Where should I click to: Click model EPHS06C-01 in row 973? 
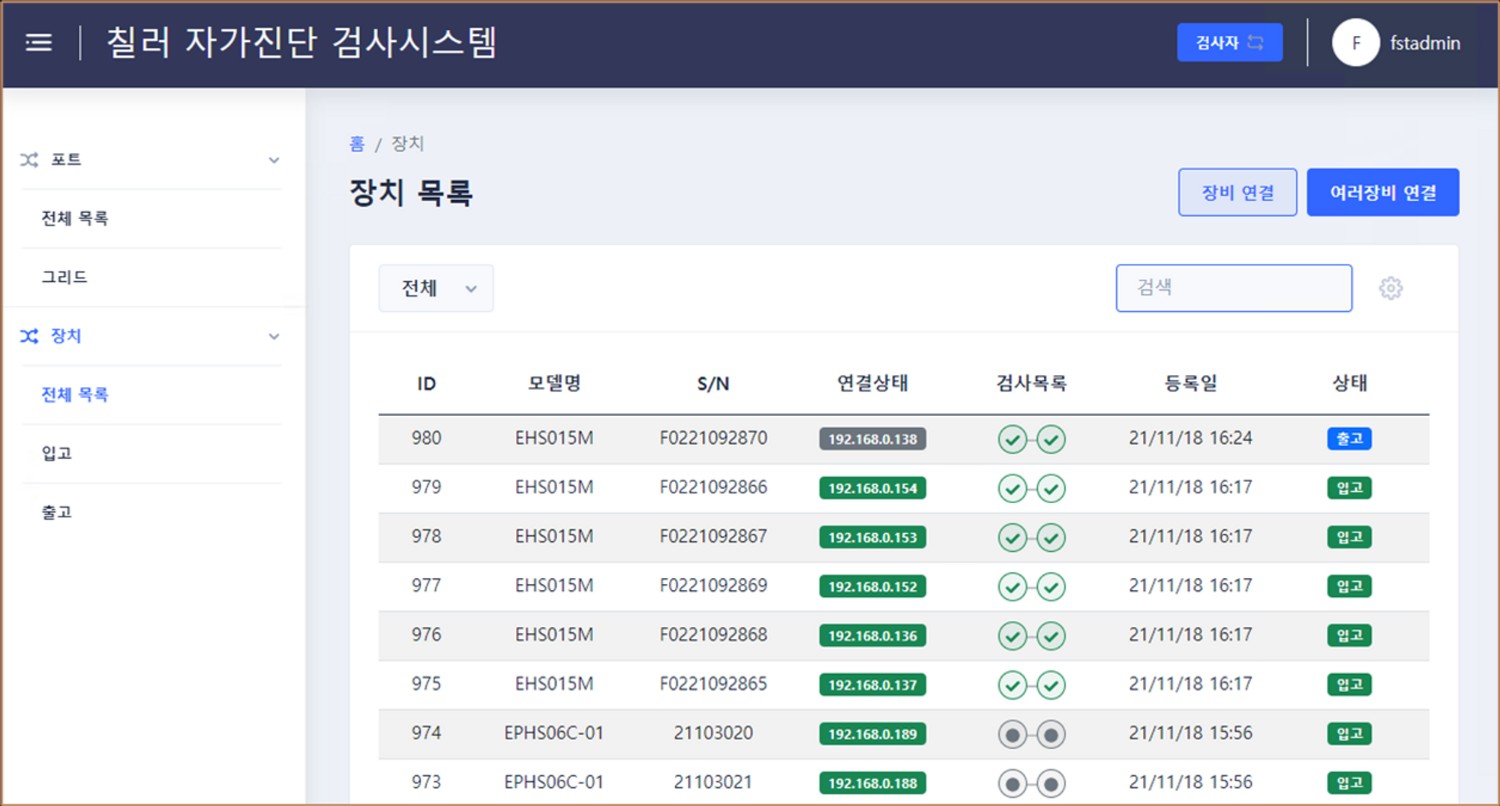click(554, 782)
